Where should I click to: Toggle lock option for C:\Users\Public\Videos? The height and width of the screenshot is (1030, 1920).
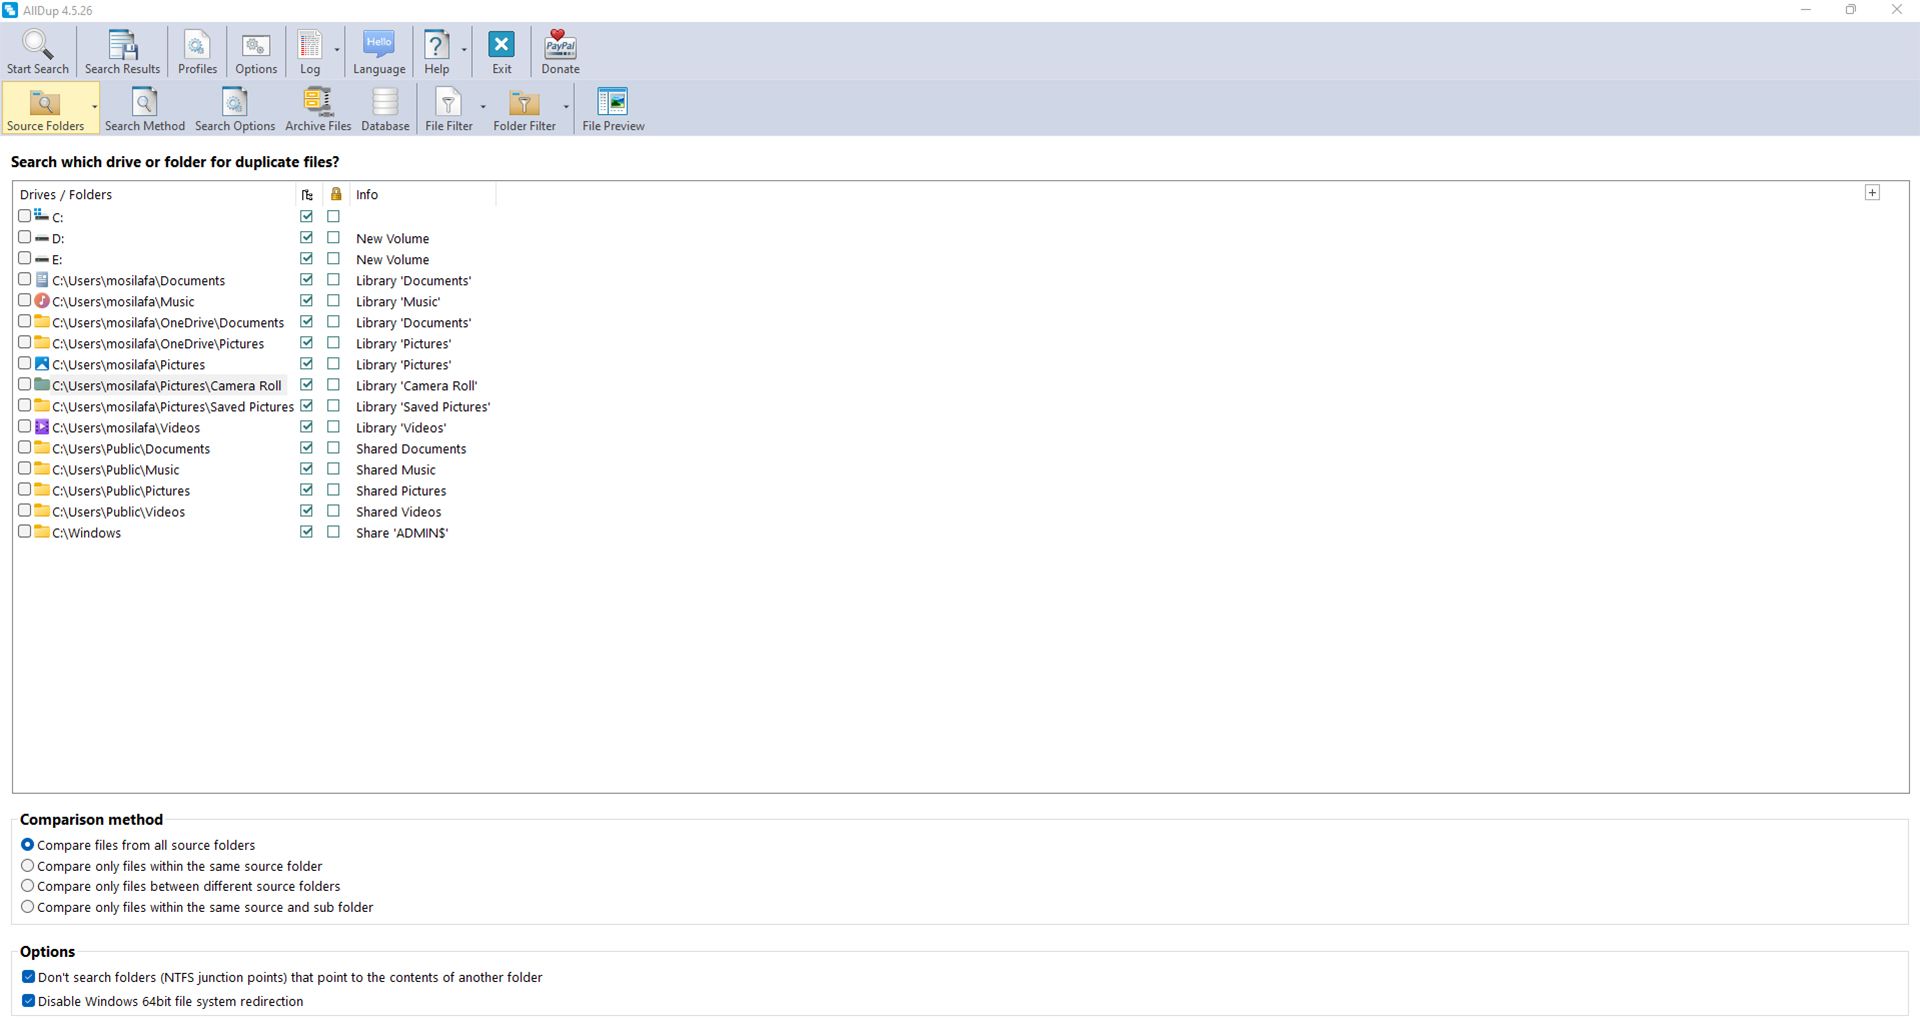tap(334, 510)
